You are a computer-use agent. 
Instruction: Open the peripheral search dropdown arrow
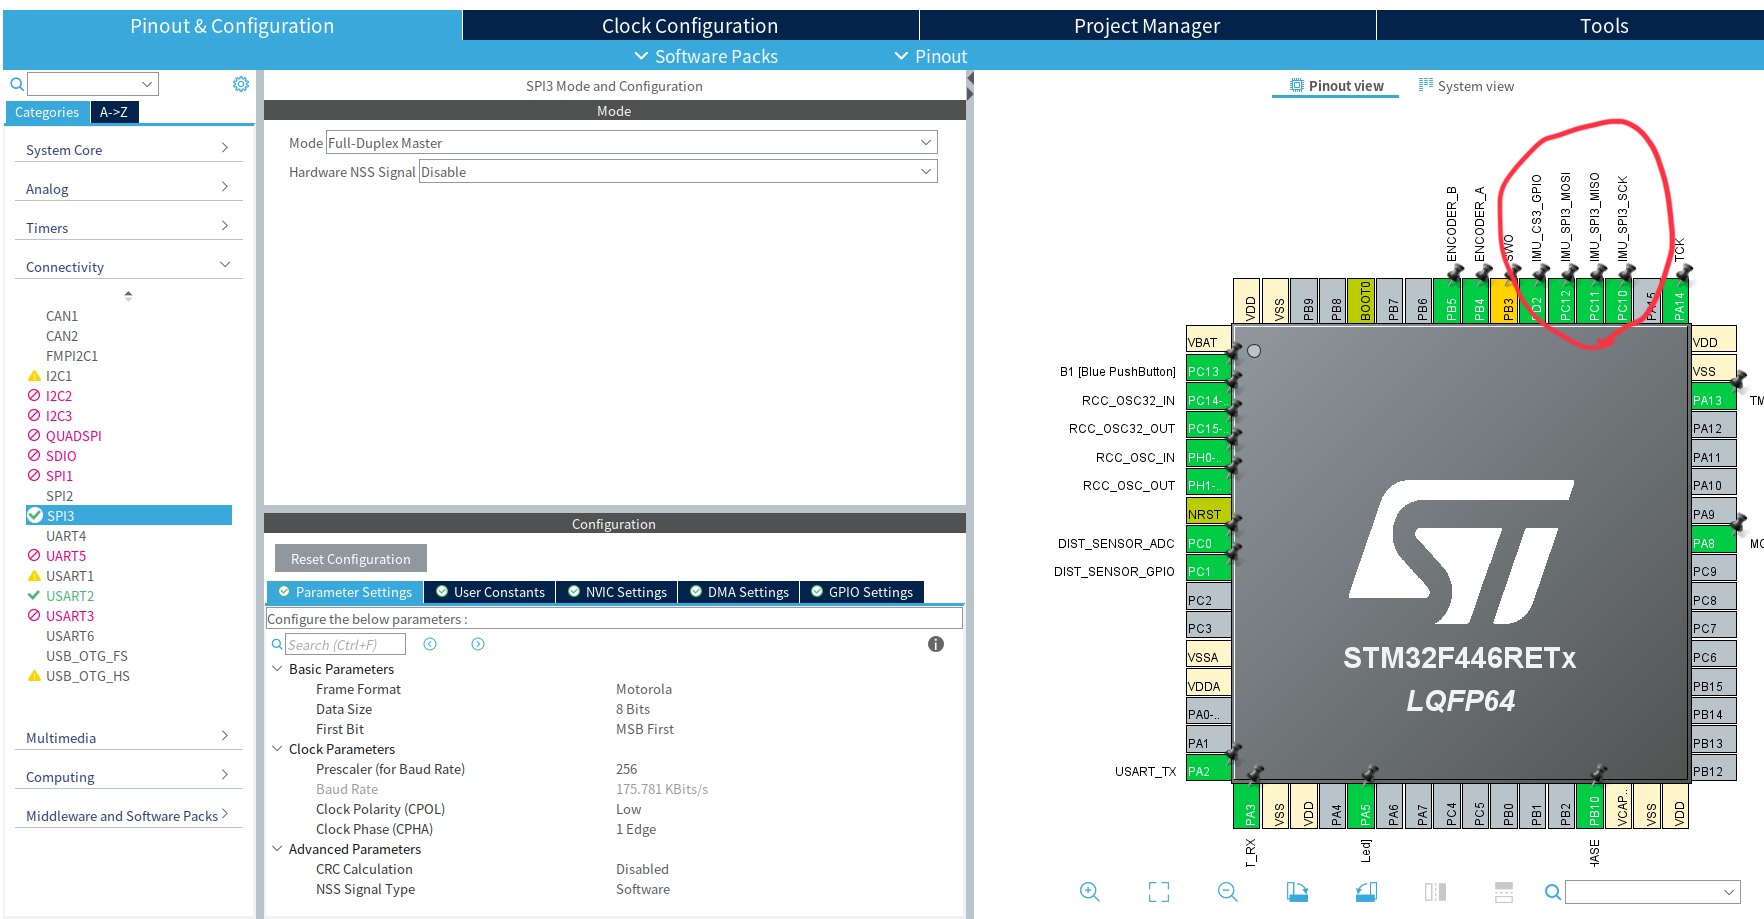coord(147,84)
